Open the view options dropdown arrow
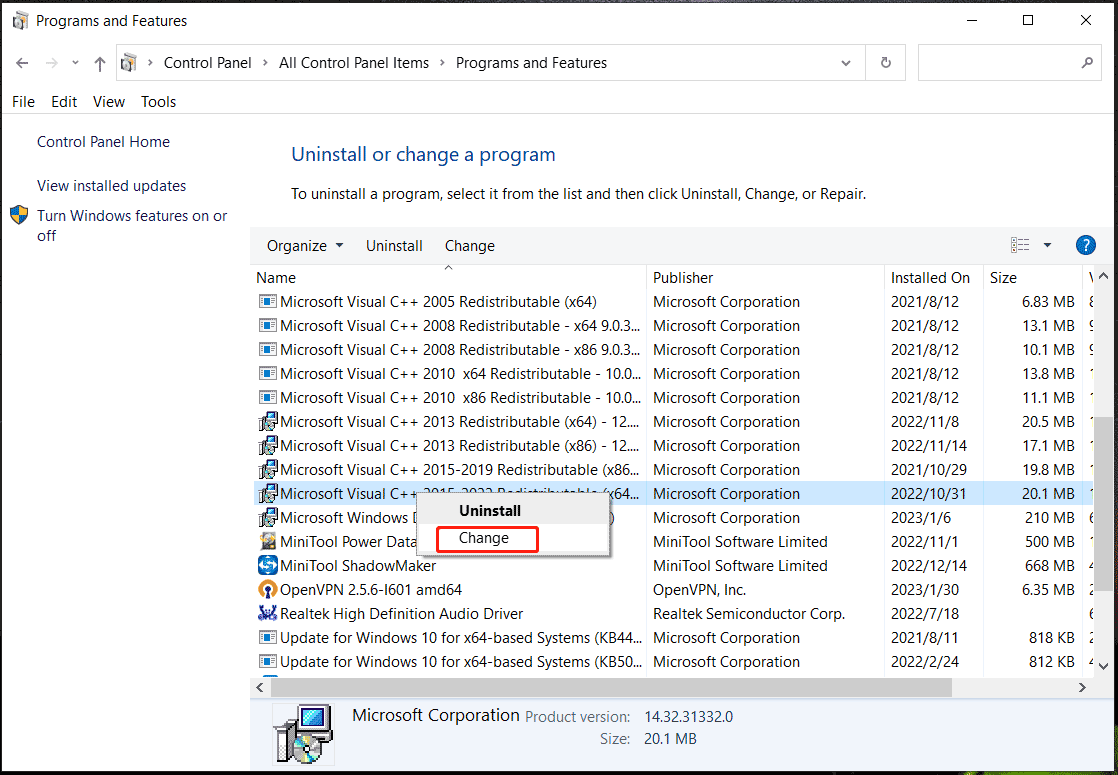 [1046, 244]
